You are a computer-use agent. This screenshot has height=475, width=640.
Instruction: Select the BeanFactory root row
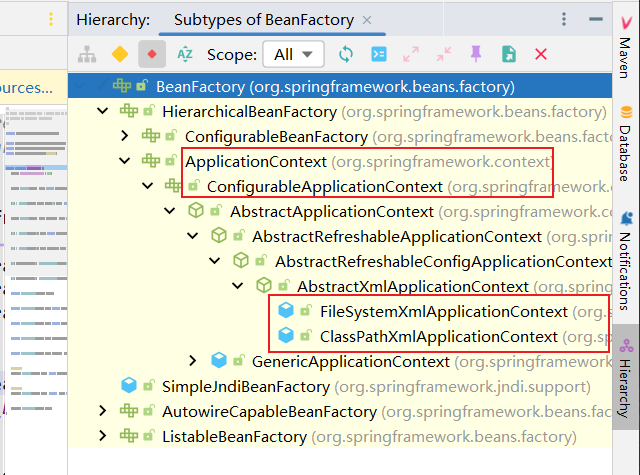tap(340, 86)
